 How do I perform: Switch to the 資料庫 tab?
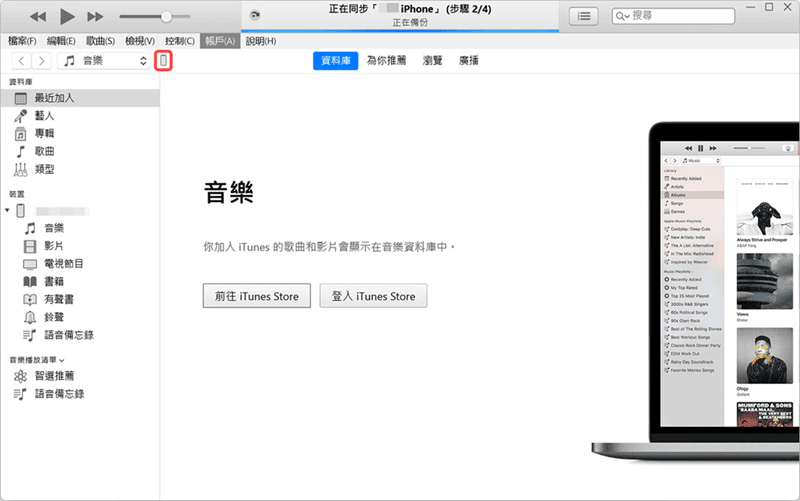336,61
